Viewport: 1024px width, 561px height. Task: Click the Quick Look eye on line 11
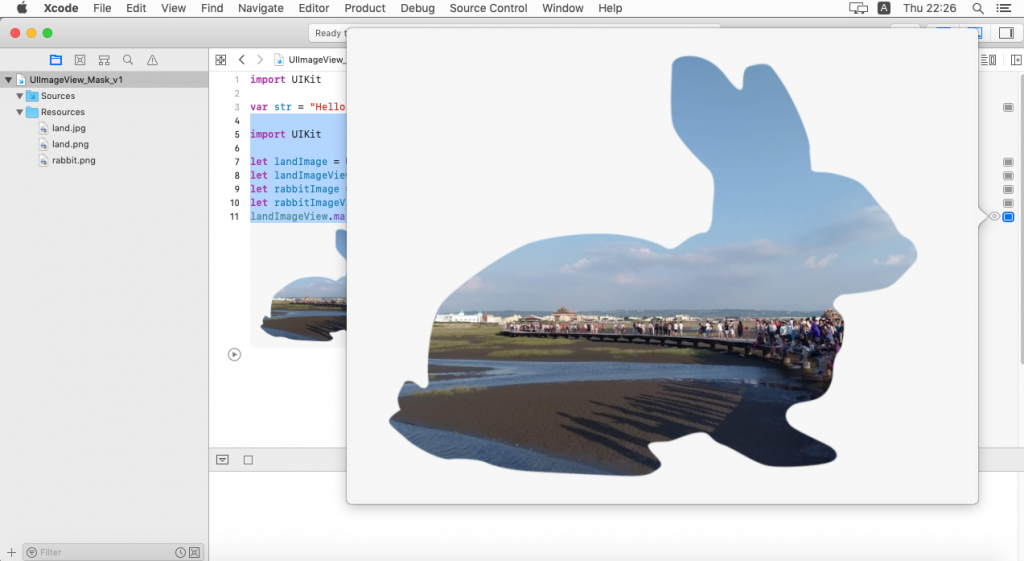pyautogui.click(x=994, y=217)
